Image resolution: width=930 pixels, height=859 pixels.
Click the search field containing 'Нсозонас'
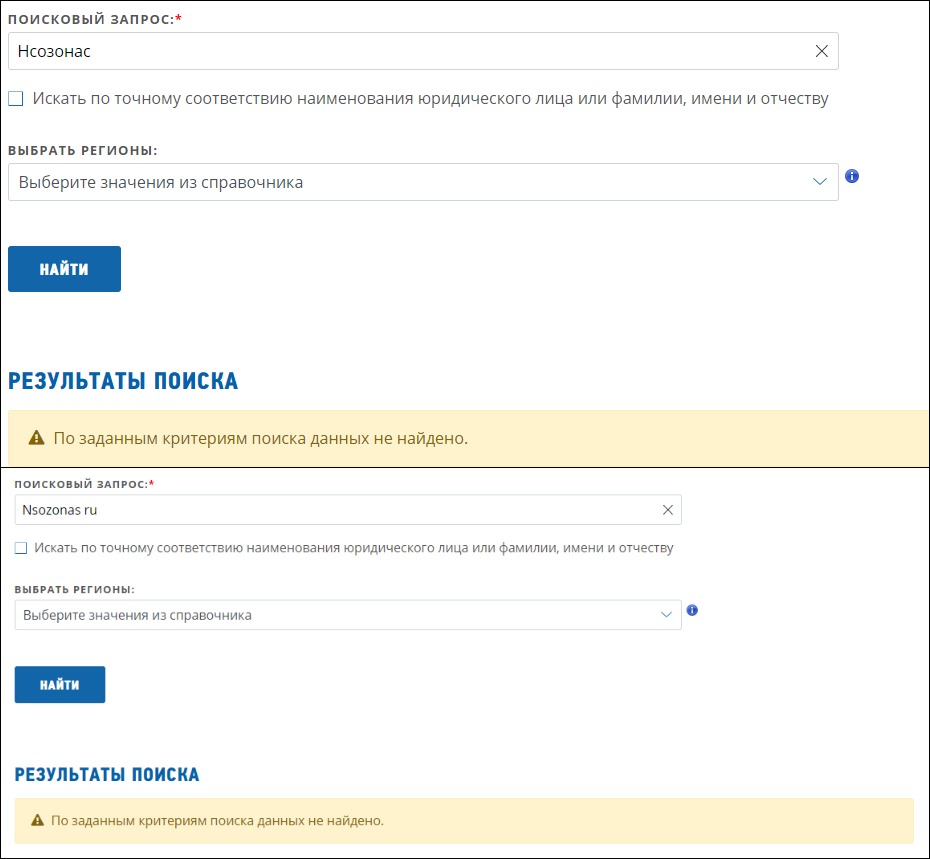point(423,51)
